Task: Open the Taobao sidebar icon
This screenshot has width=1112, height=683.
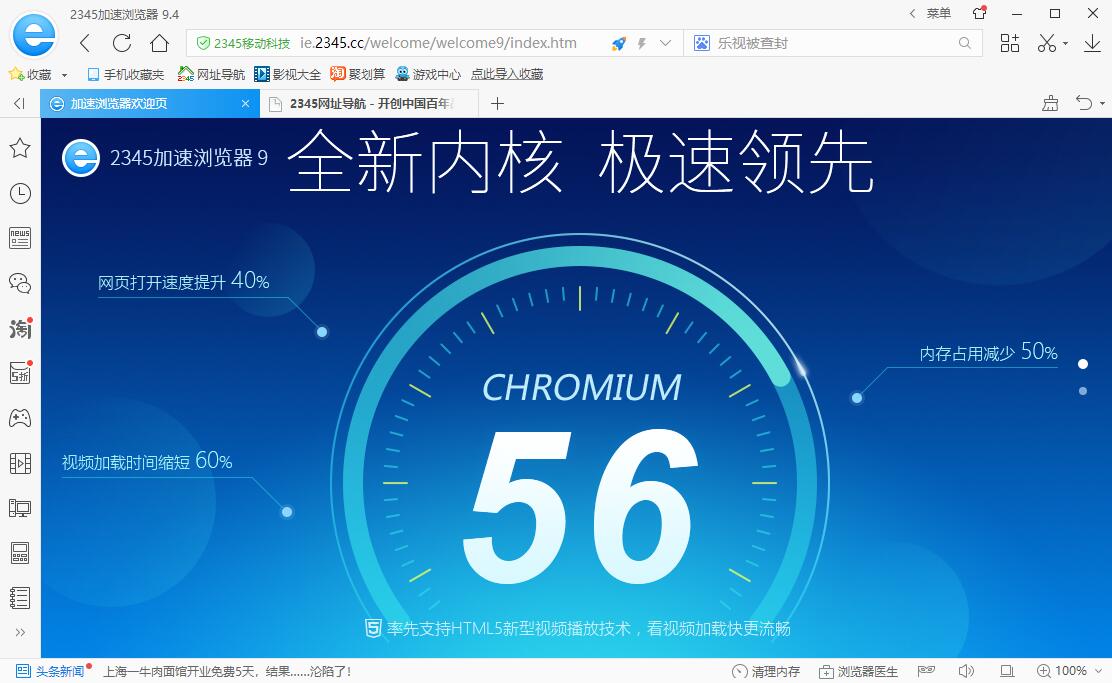Action: click(20, 328)
